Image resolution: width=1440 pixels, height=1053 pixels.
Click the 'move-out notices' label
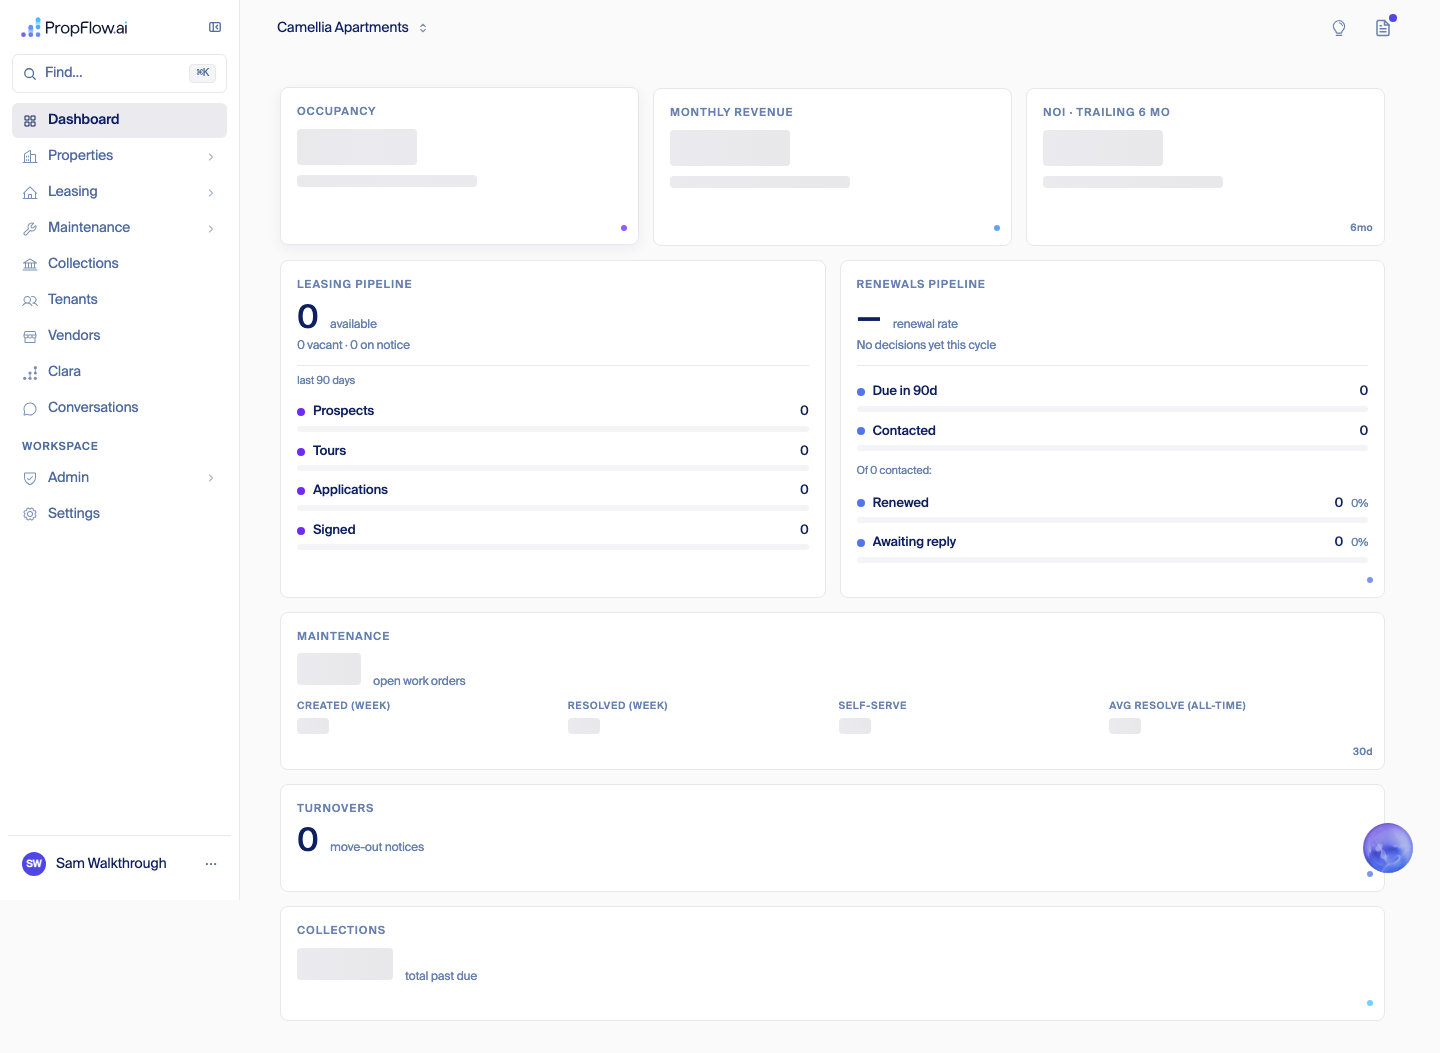point(377,847)
